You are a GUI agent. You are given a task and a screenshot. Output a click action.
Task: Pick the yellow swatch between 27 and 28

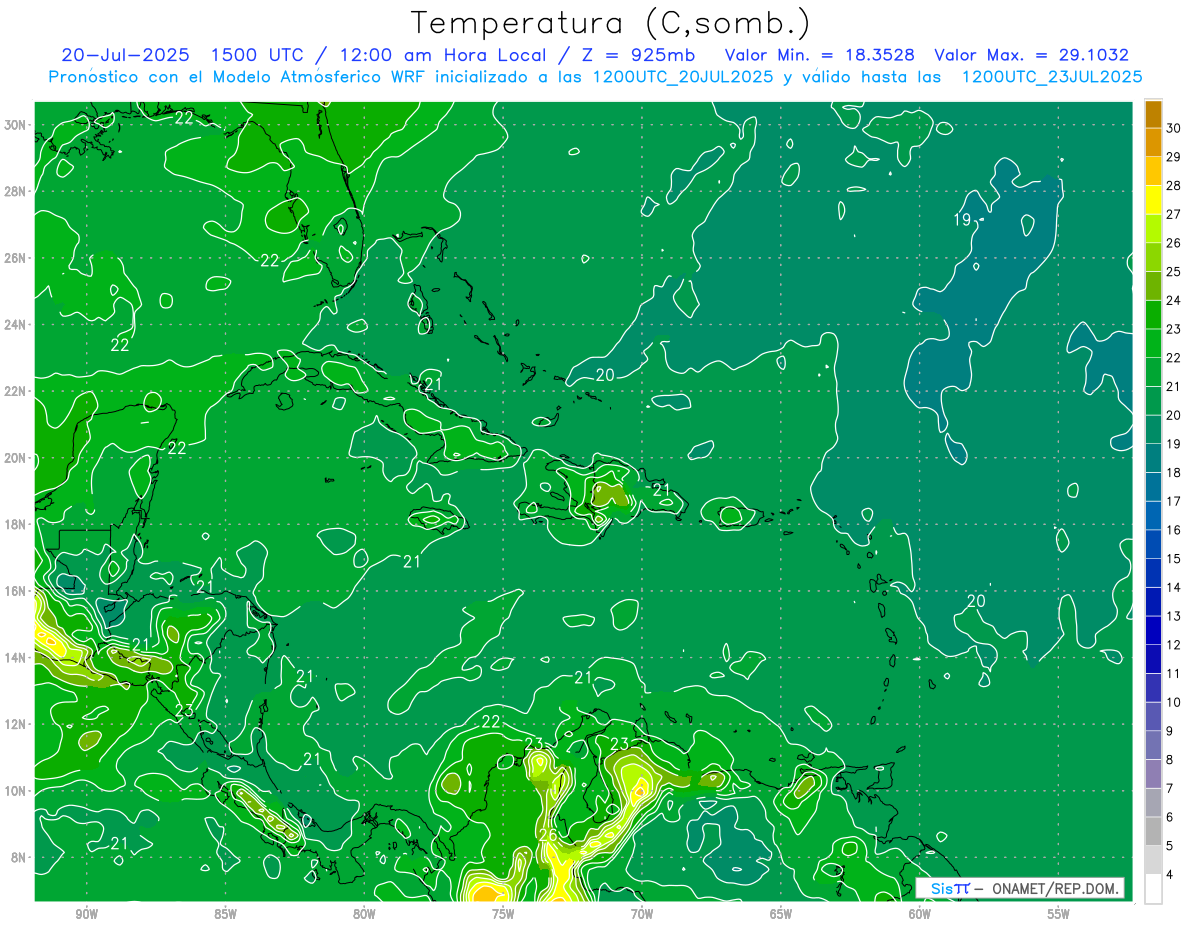coord(1153,200)
